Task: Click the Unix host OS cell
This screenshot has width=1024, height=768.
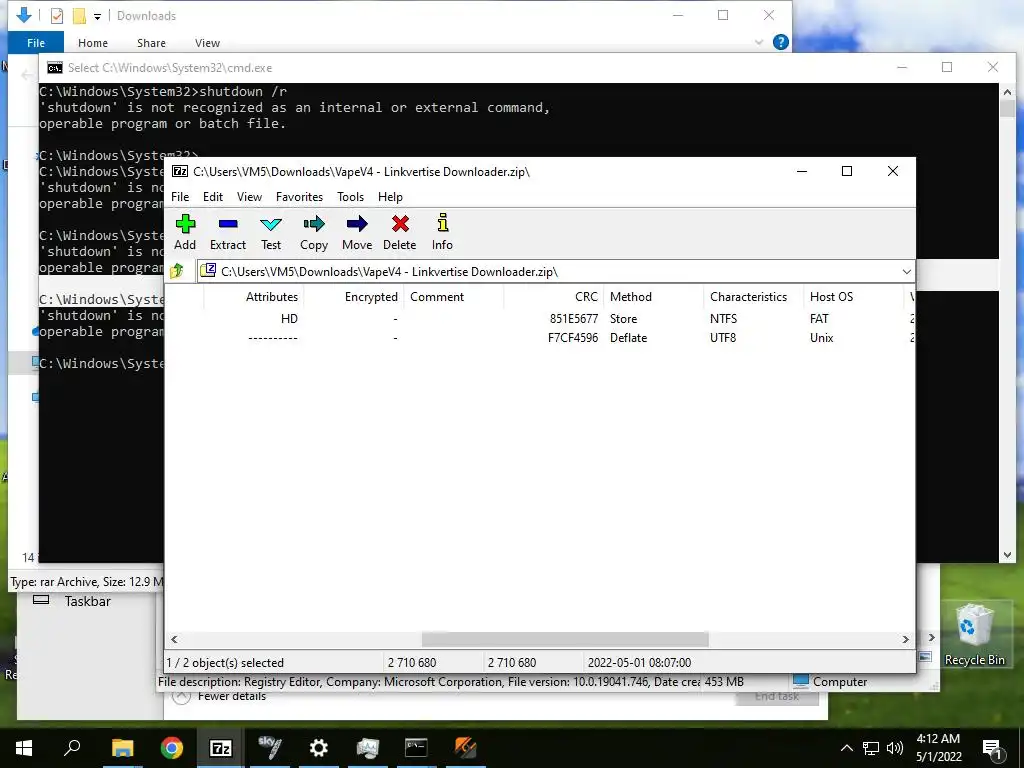Action: tap(822, 338)
